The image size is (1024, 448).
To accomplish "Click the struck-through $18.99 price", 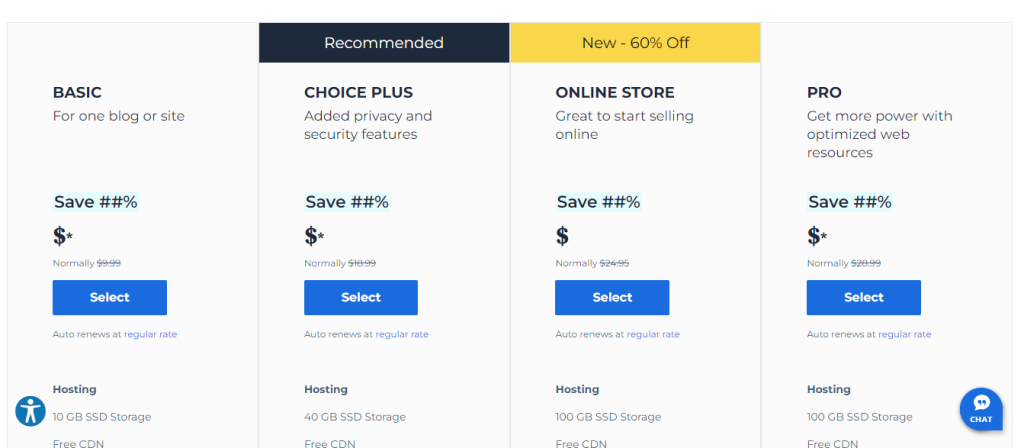I will [362, 263].
